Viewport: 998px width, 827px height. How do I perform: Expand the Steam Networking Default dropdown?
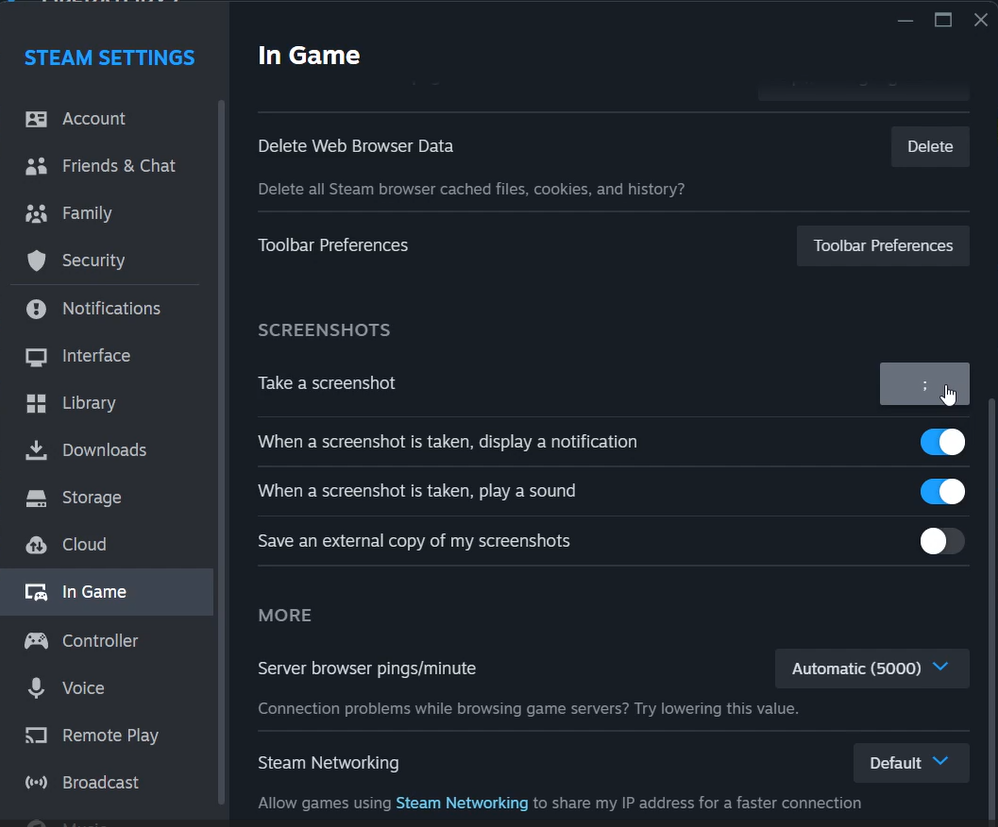coord(910,763)
